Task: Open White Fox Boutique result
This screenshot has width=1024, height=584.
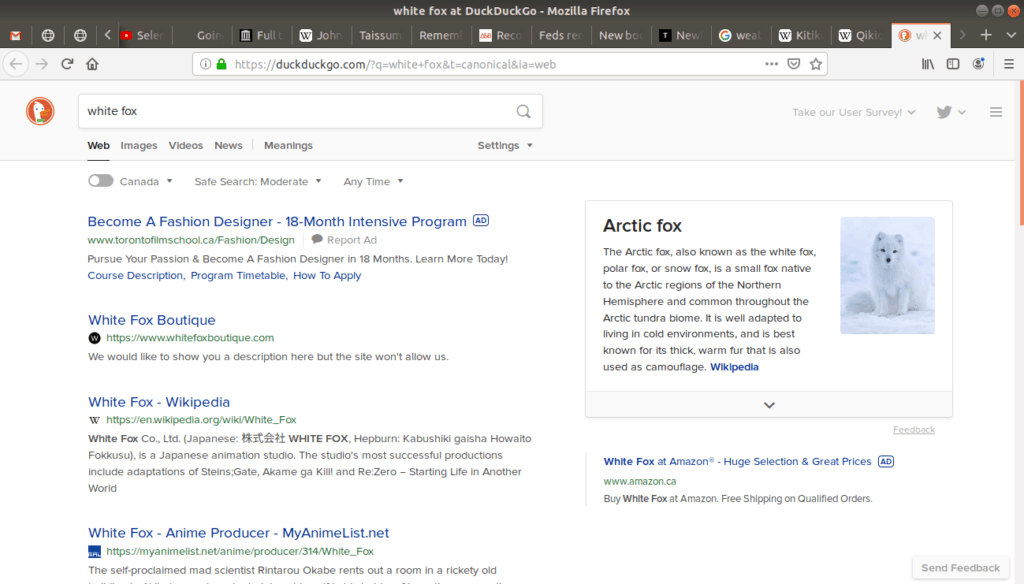Action: (x=152, y=320)
